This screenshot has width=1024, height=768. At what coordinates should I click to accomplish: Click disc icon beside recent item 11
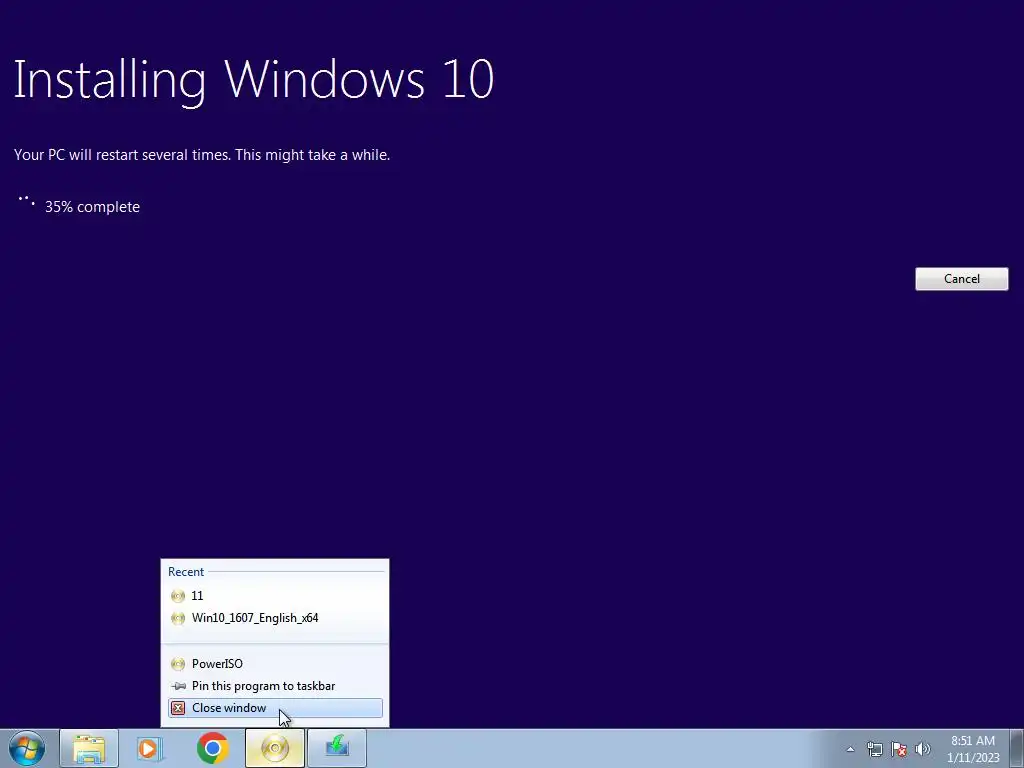(x=178, y=596)
